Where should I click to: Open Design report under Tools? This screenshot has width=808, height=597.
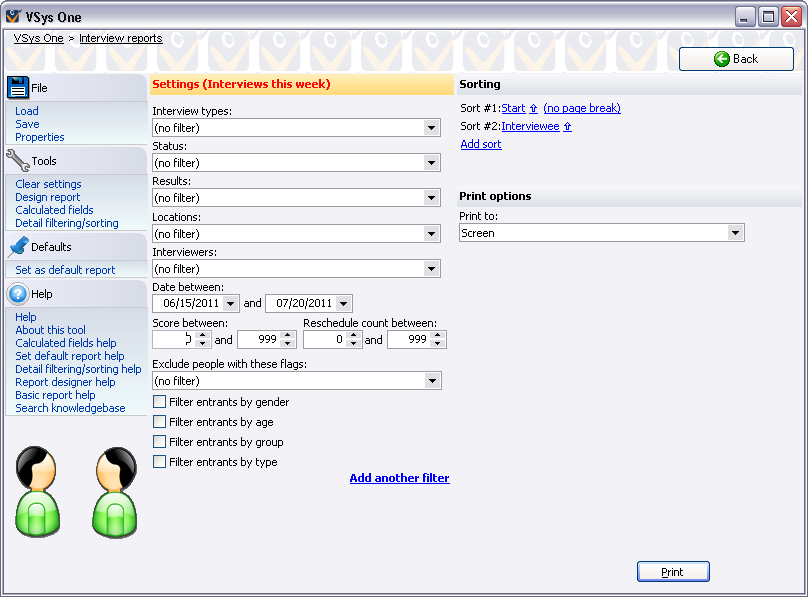tap(48, 197)
